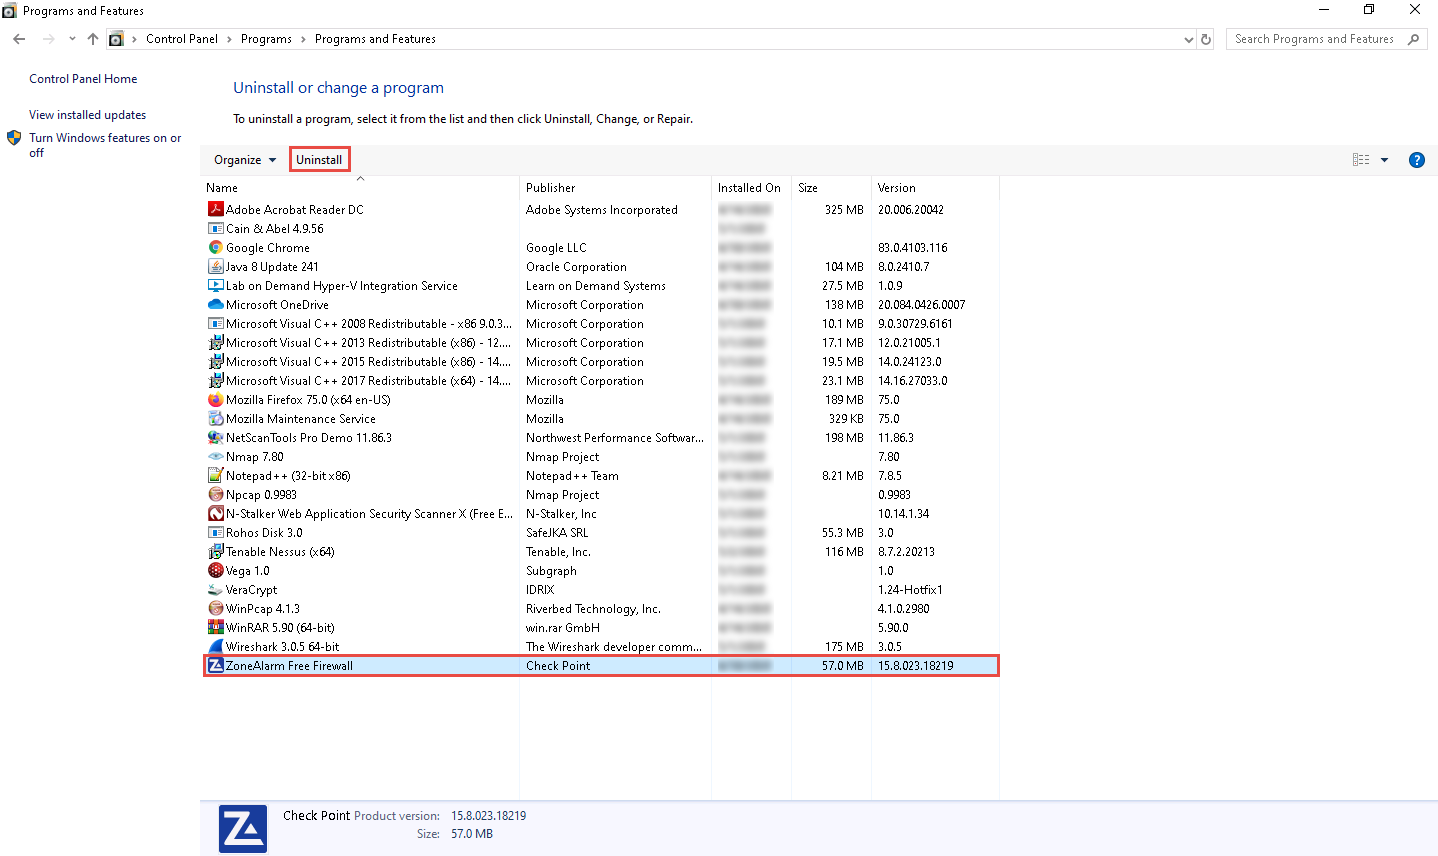The image size is (1438, 856).
Task: Click the Tenable Nessus icon
Action: click(215, 551)
